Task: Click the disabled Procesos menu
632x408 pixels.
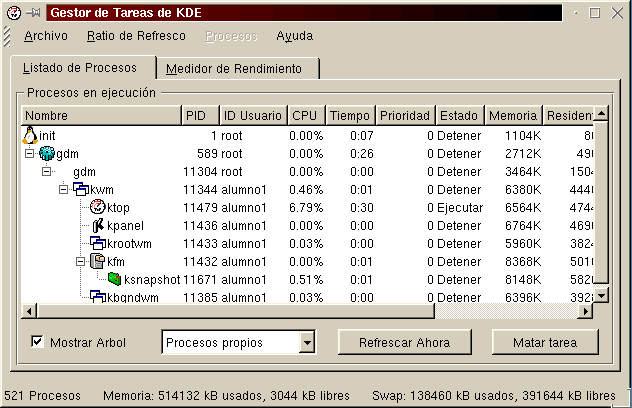Action: 231,36
